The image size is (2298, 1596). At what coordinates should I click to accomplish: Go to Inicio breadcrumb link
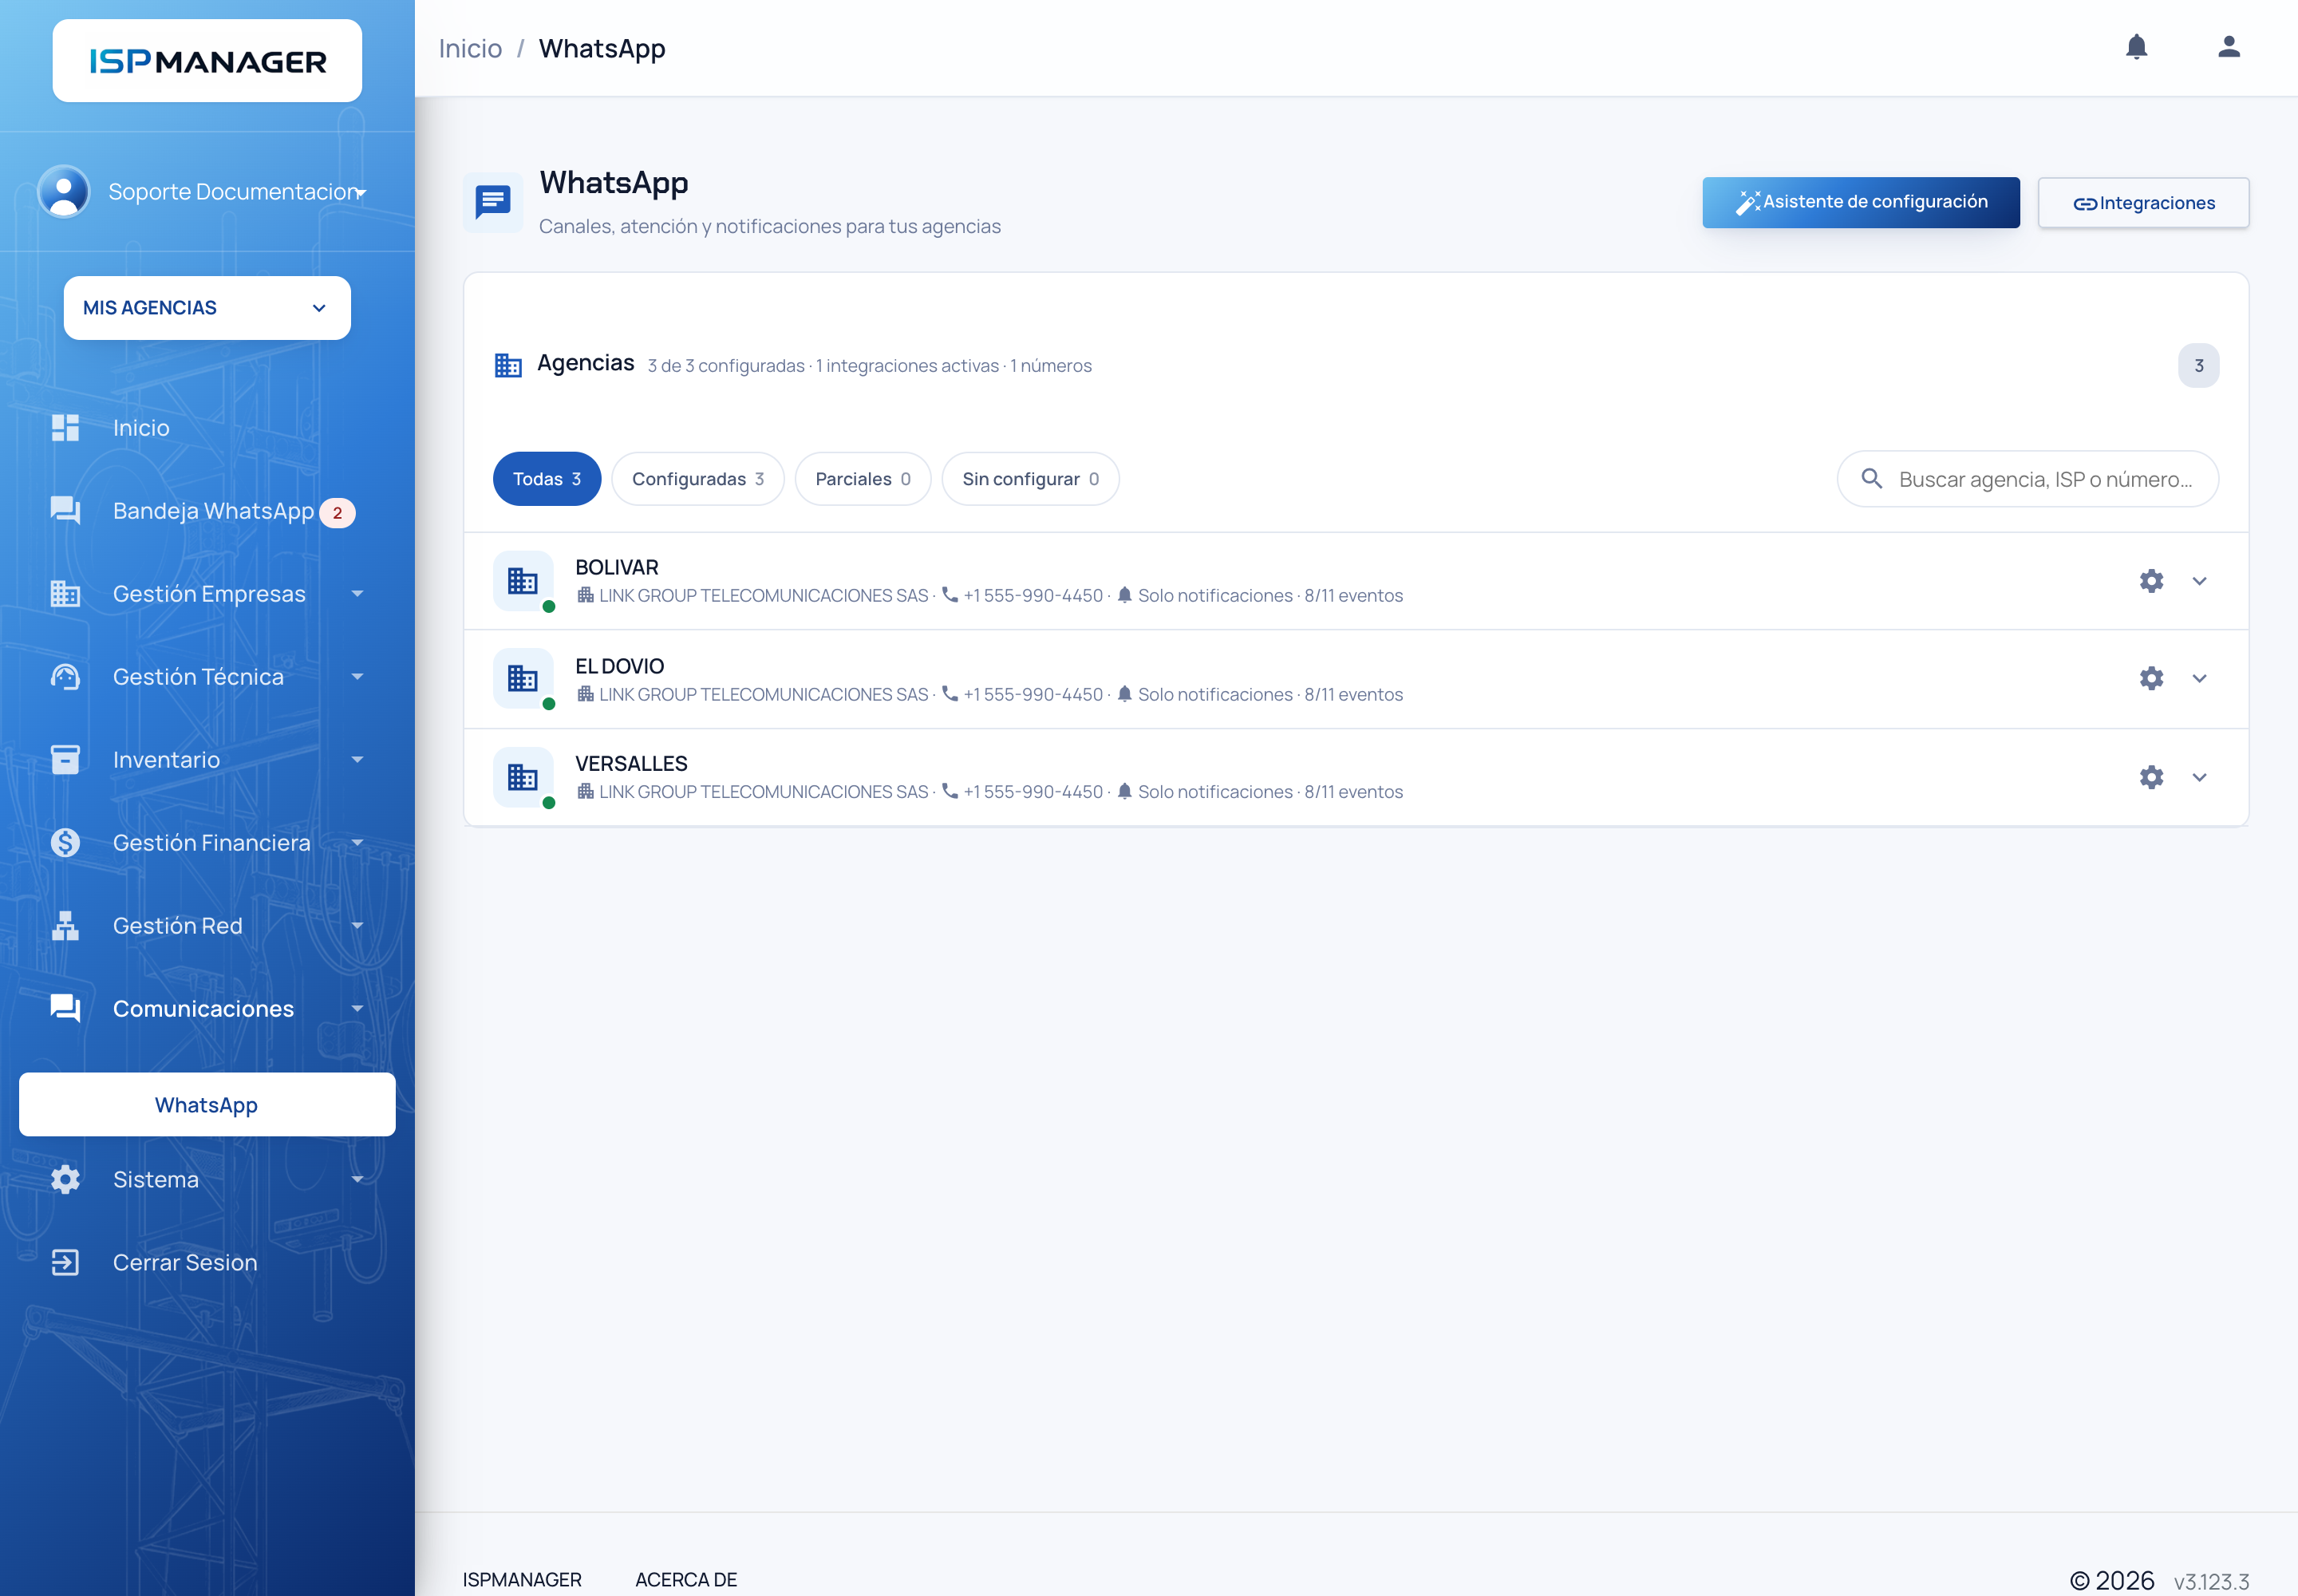click(x=470, y=49)
